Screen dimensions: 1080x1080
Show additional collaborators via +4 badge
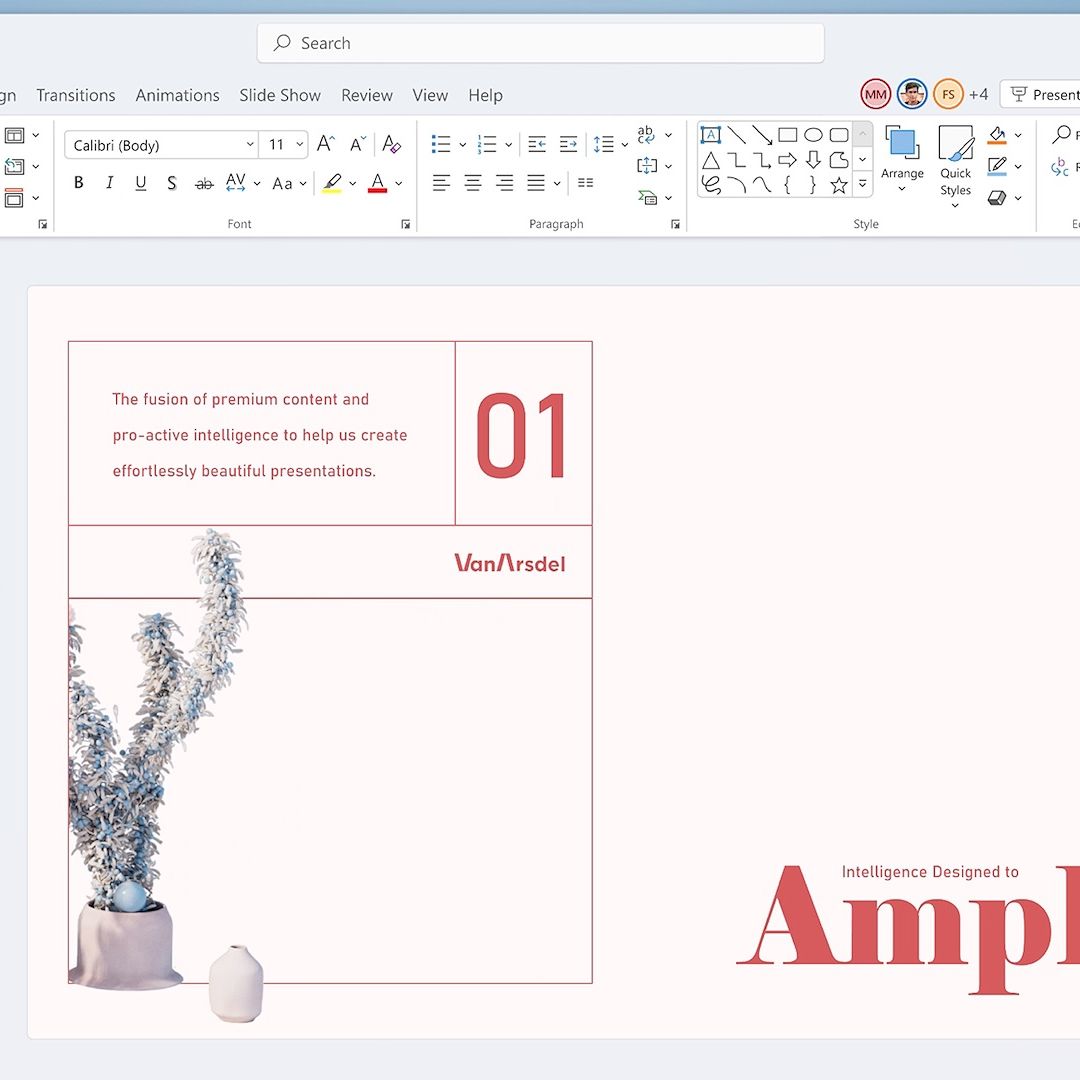click(x=979, y=93)
